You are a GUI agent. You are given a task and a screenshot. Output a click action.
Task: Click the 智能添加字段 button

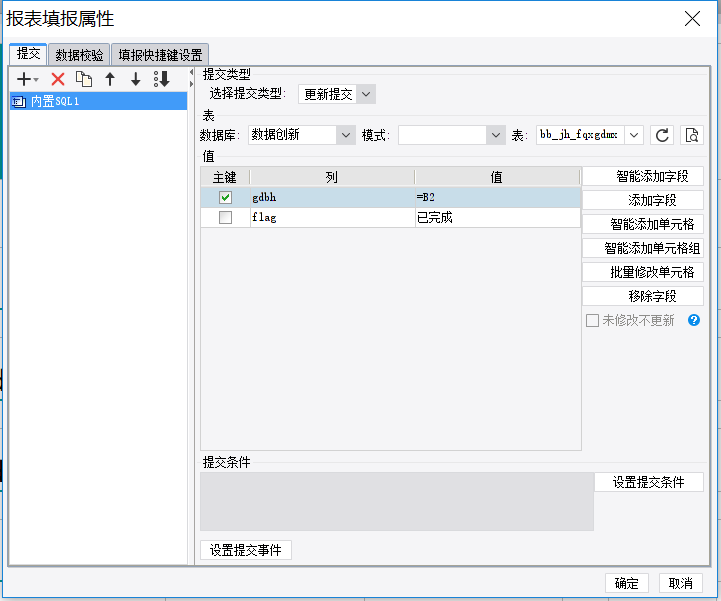pyautogui.click(x=643, y=176)
